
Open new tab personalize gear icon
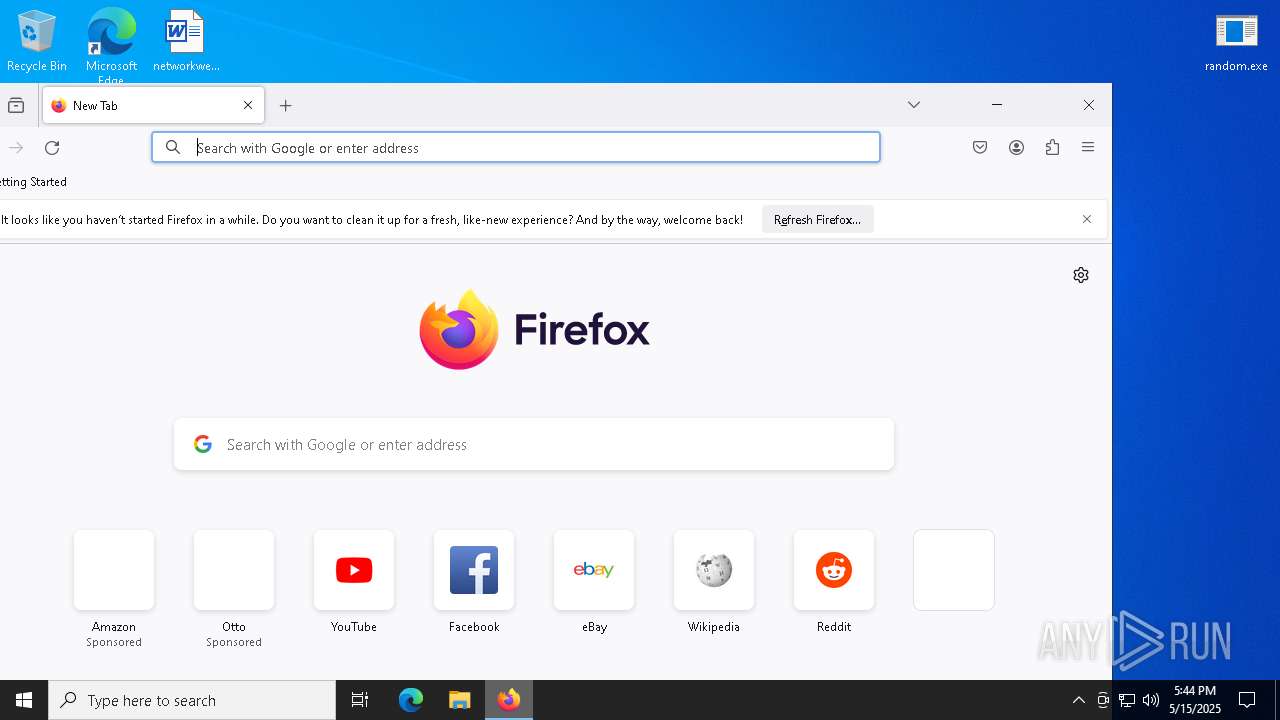[1081, 275]
